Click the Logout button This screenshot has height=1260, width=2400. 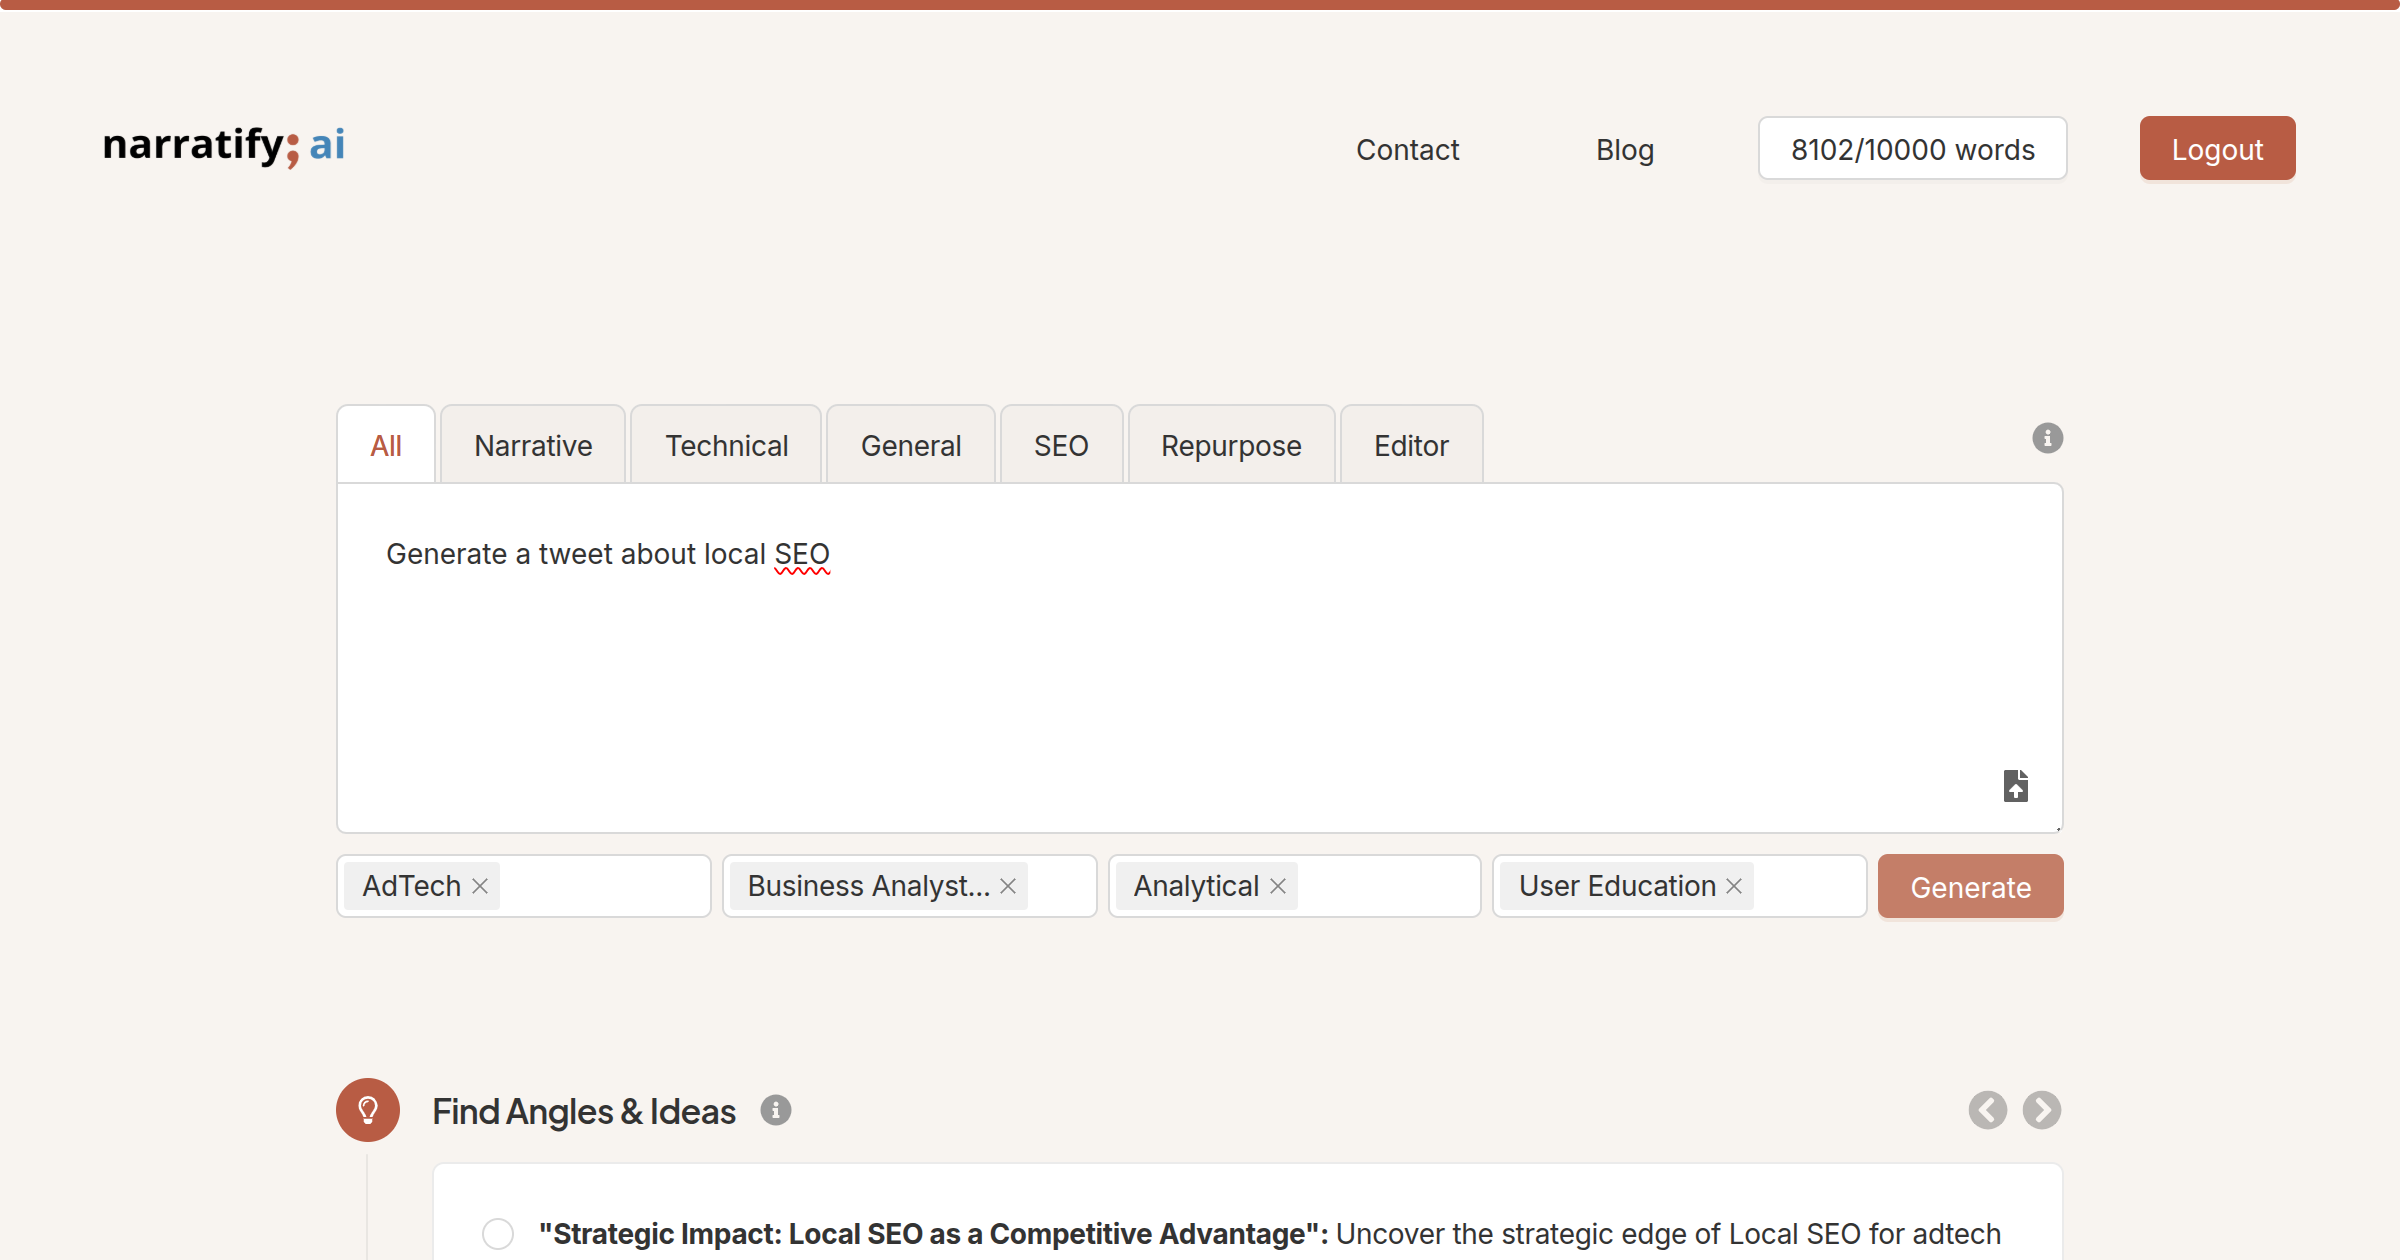[x=2217, y=149]
